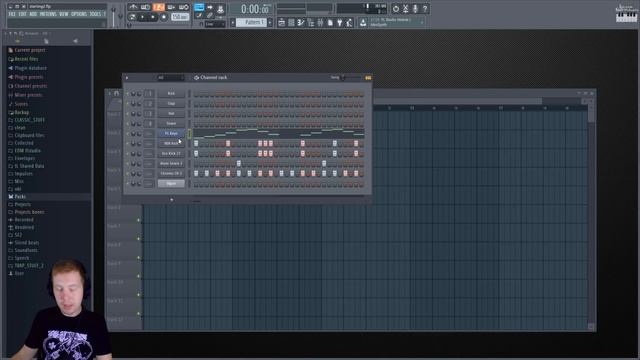
Task: Mute the Clap channel LED
Action: pos(127,104)
